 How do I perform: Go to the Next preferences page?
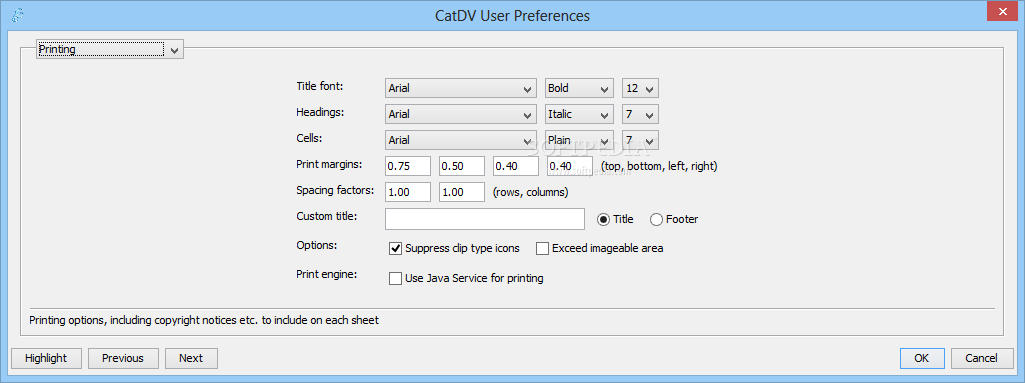point(191,358)
